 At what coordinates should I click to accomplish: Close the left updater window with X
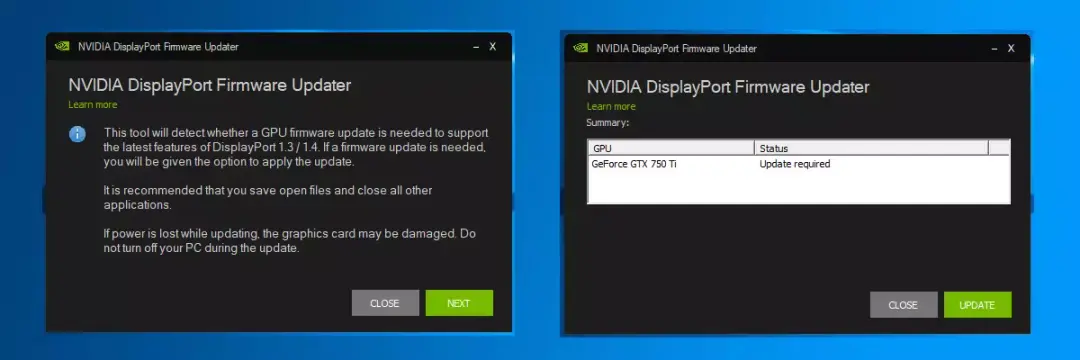492,47
